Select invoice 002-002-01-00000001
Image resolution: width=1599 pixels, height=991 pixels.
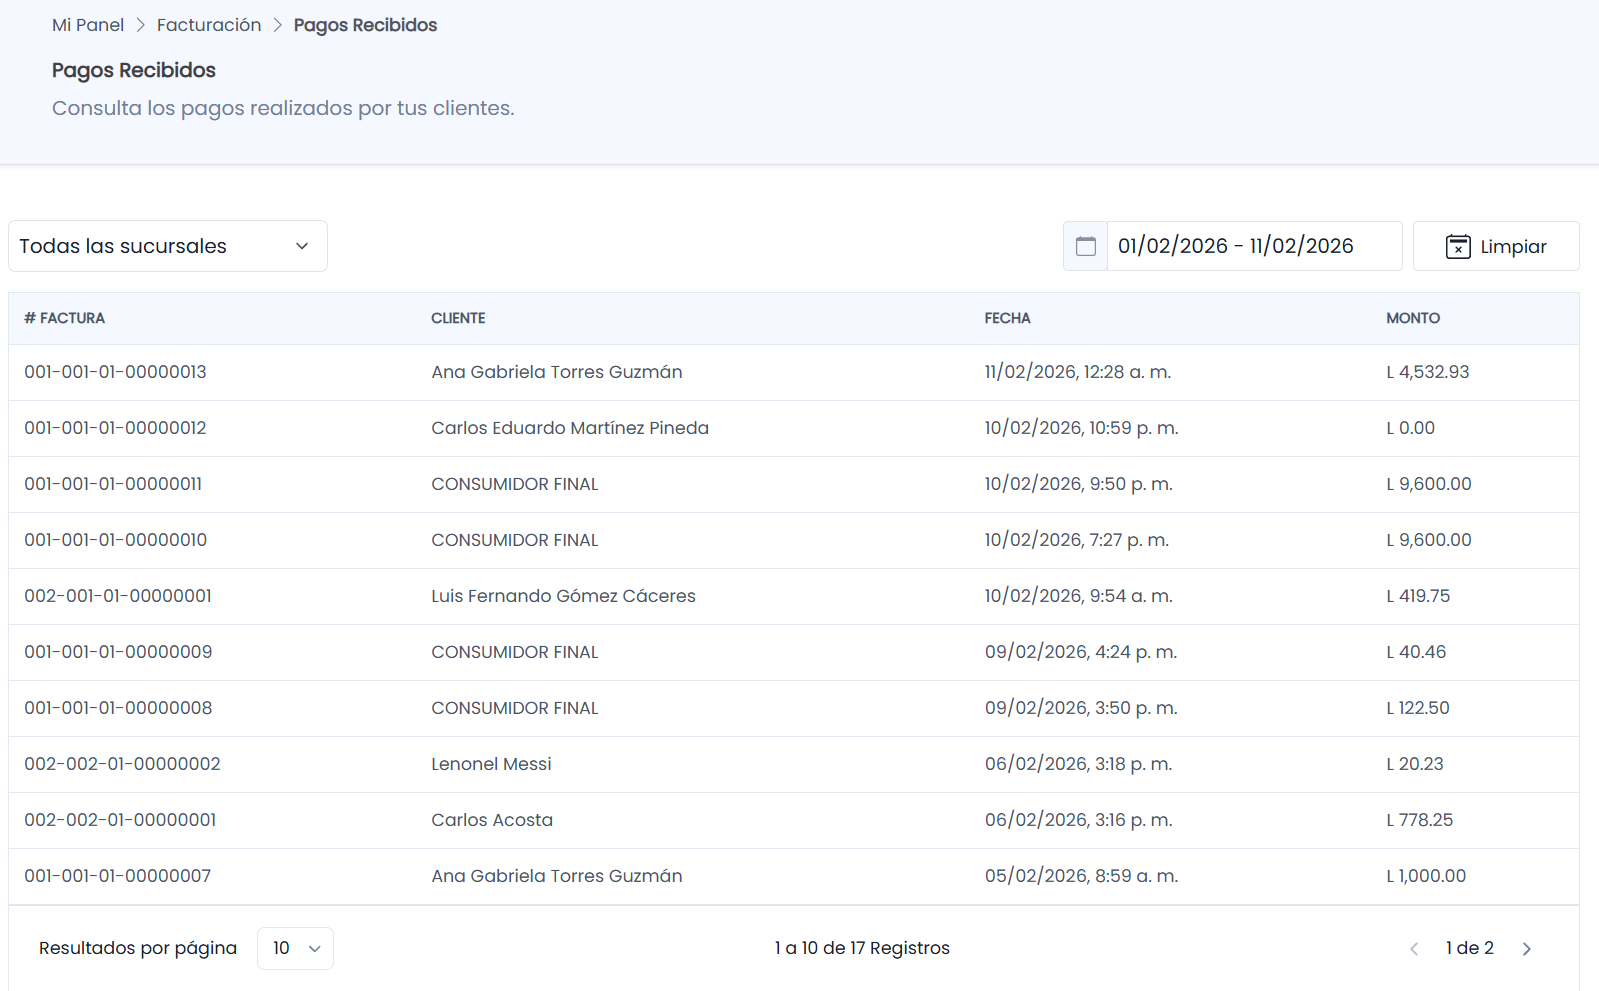(120, 820)
